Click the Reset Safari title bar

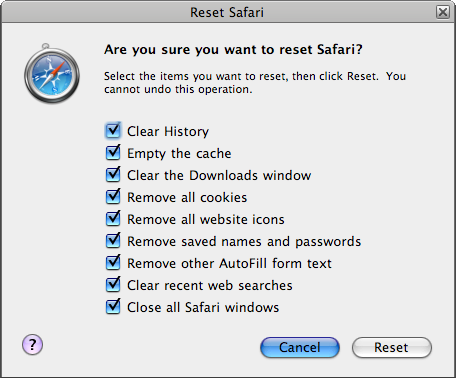click(227, 12)
